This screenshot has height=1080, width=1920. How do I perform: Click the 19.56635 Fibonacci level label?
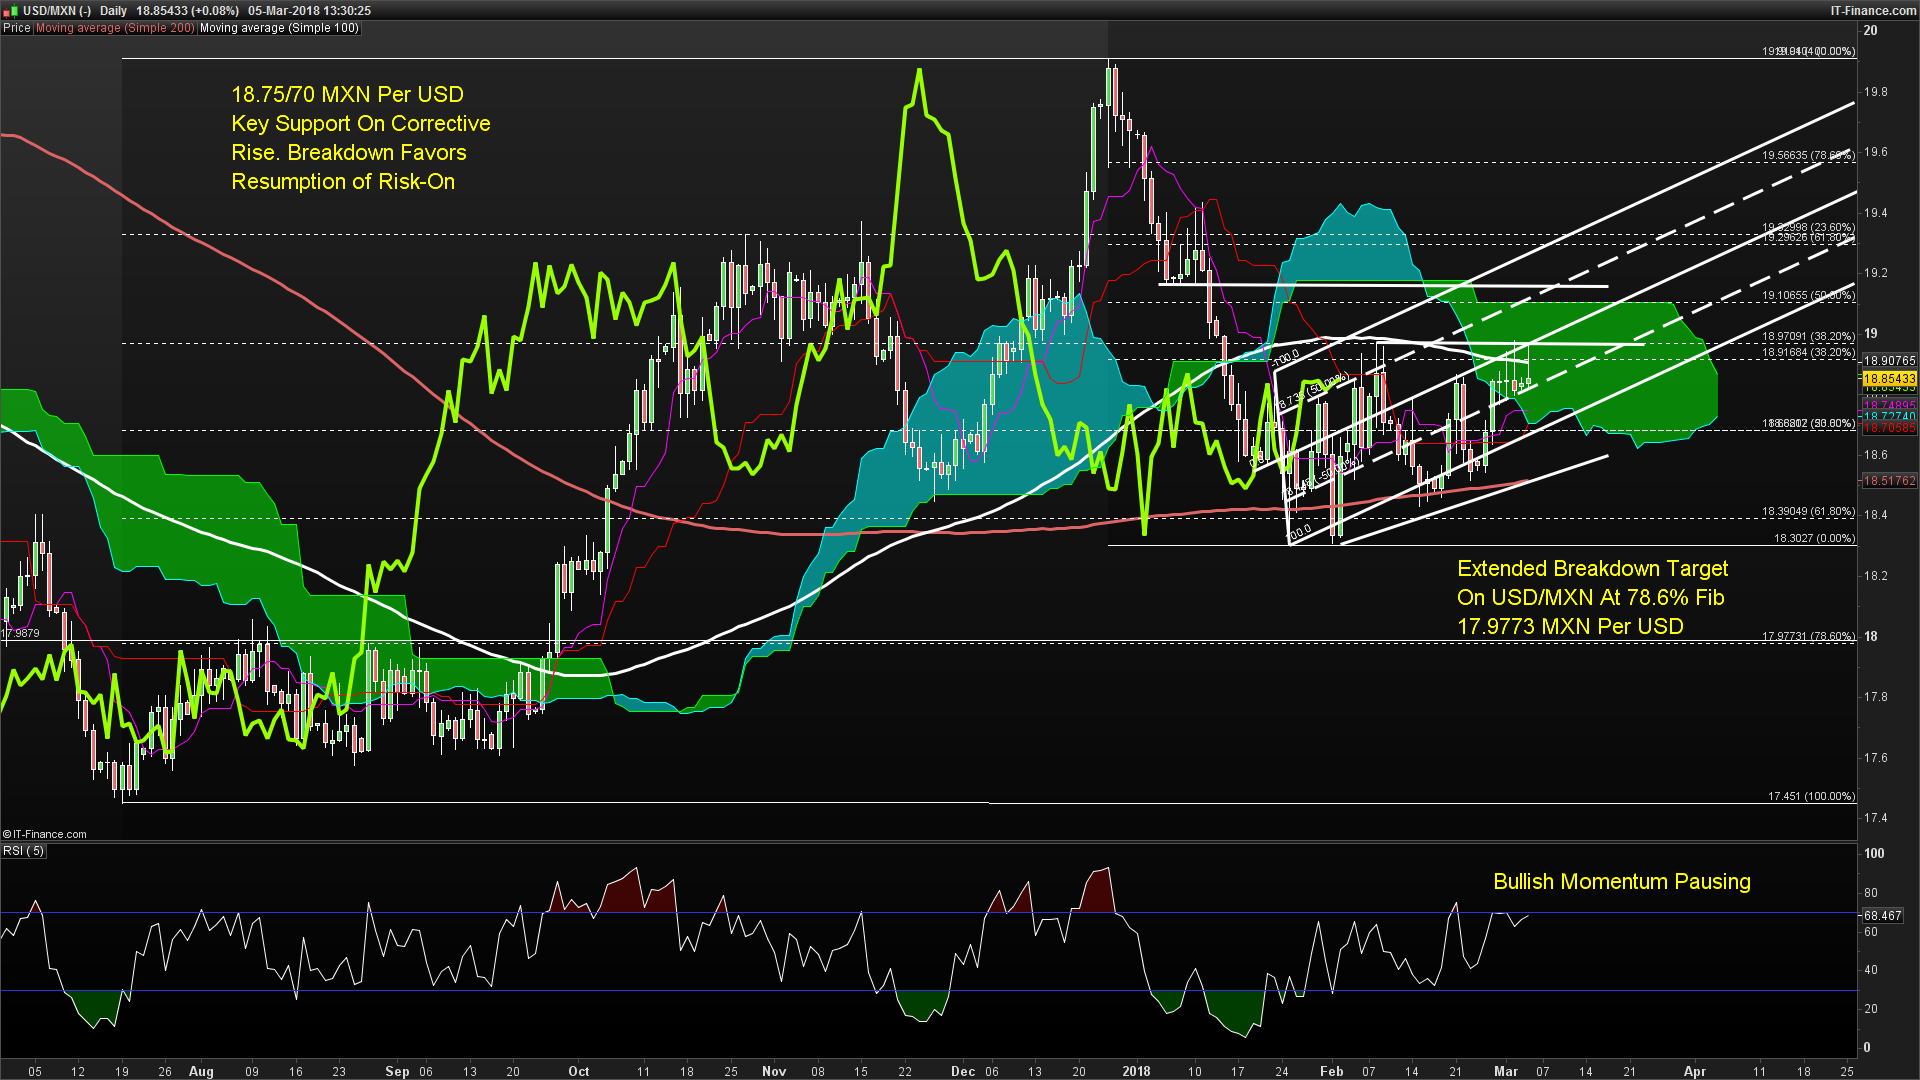tap(1808, 156)
